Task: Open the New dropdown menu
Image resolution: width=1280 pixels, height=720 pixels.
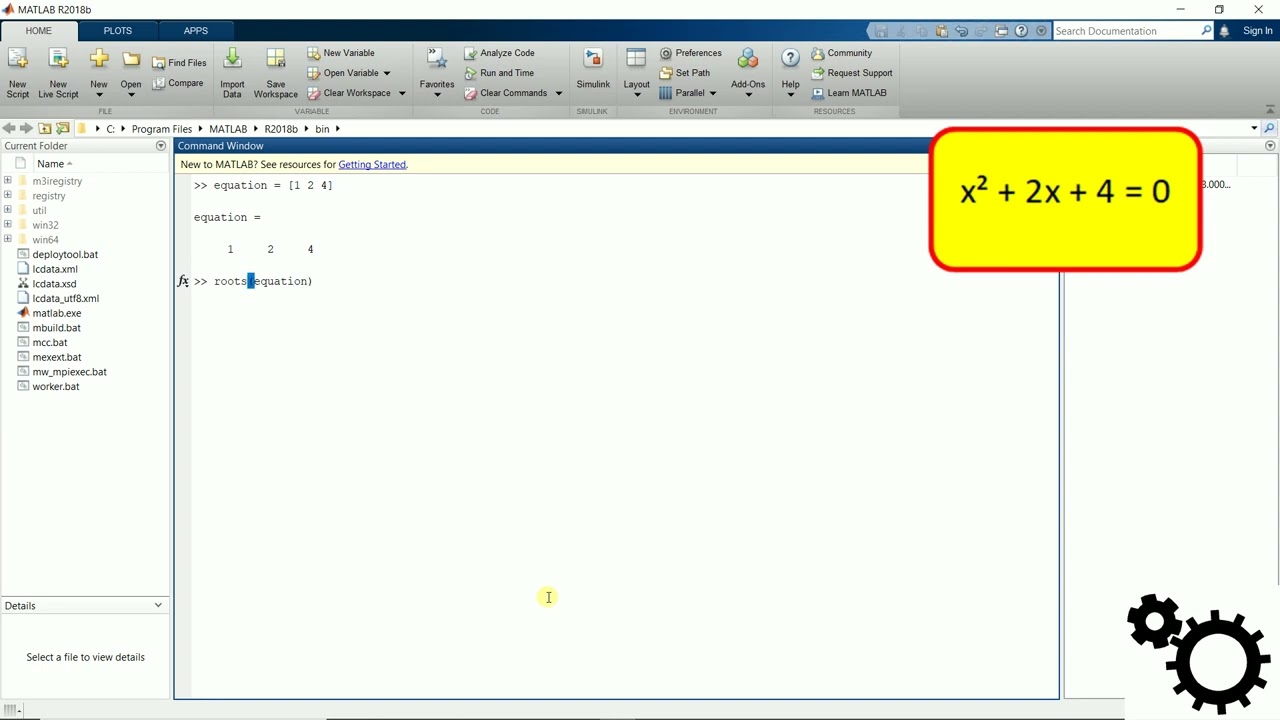Action: 99,95
